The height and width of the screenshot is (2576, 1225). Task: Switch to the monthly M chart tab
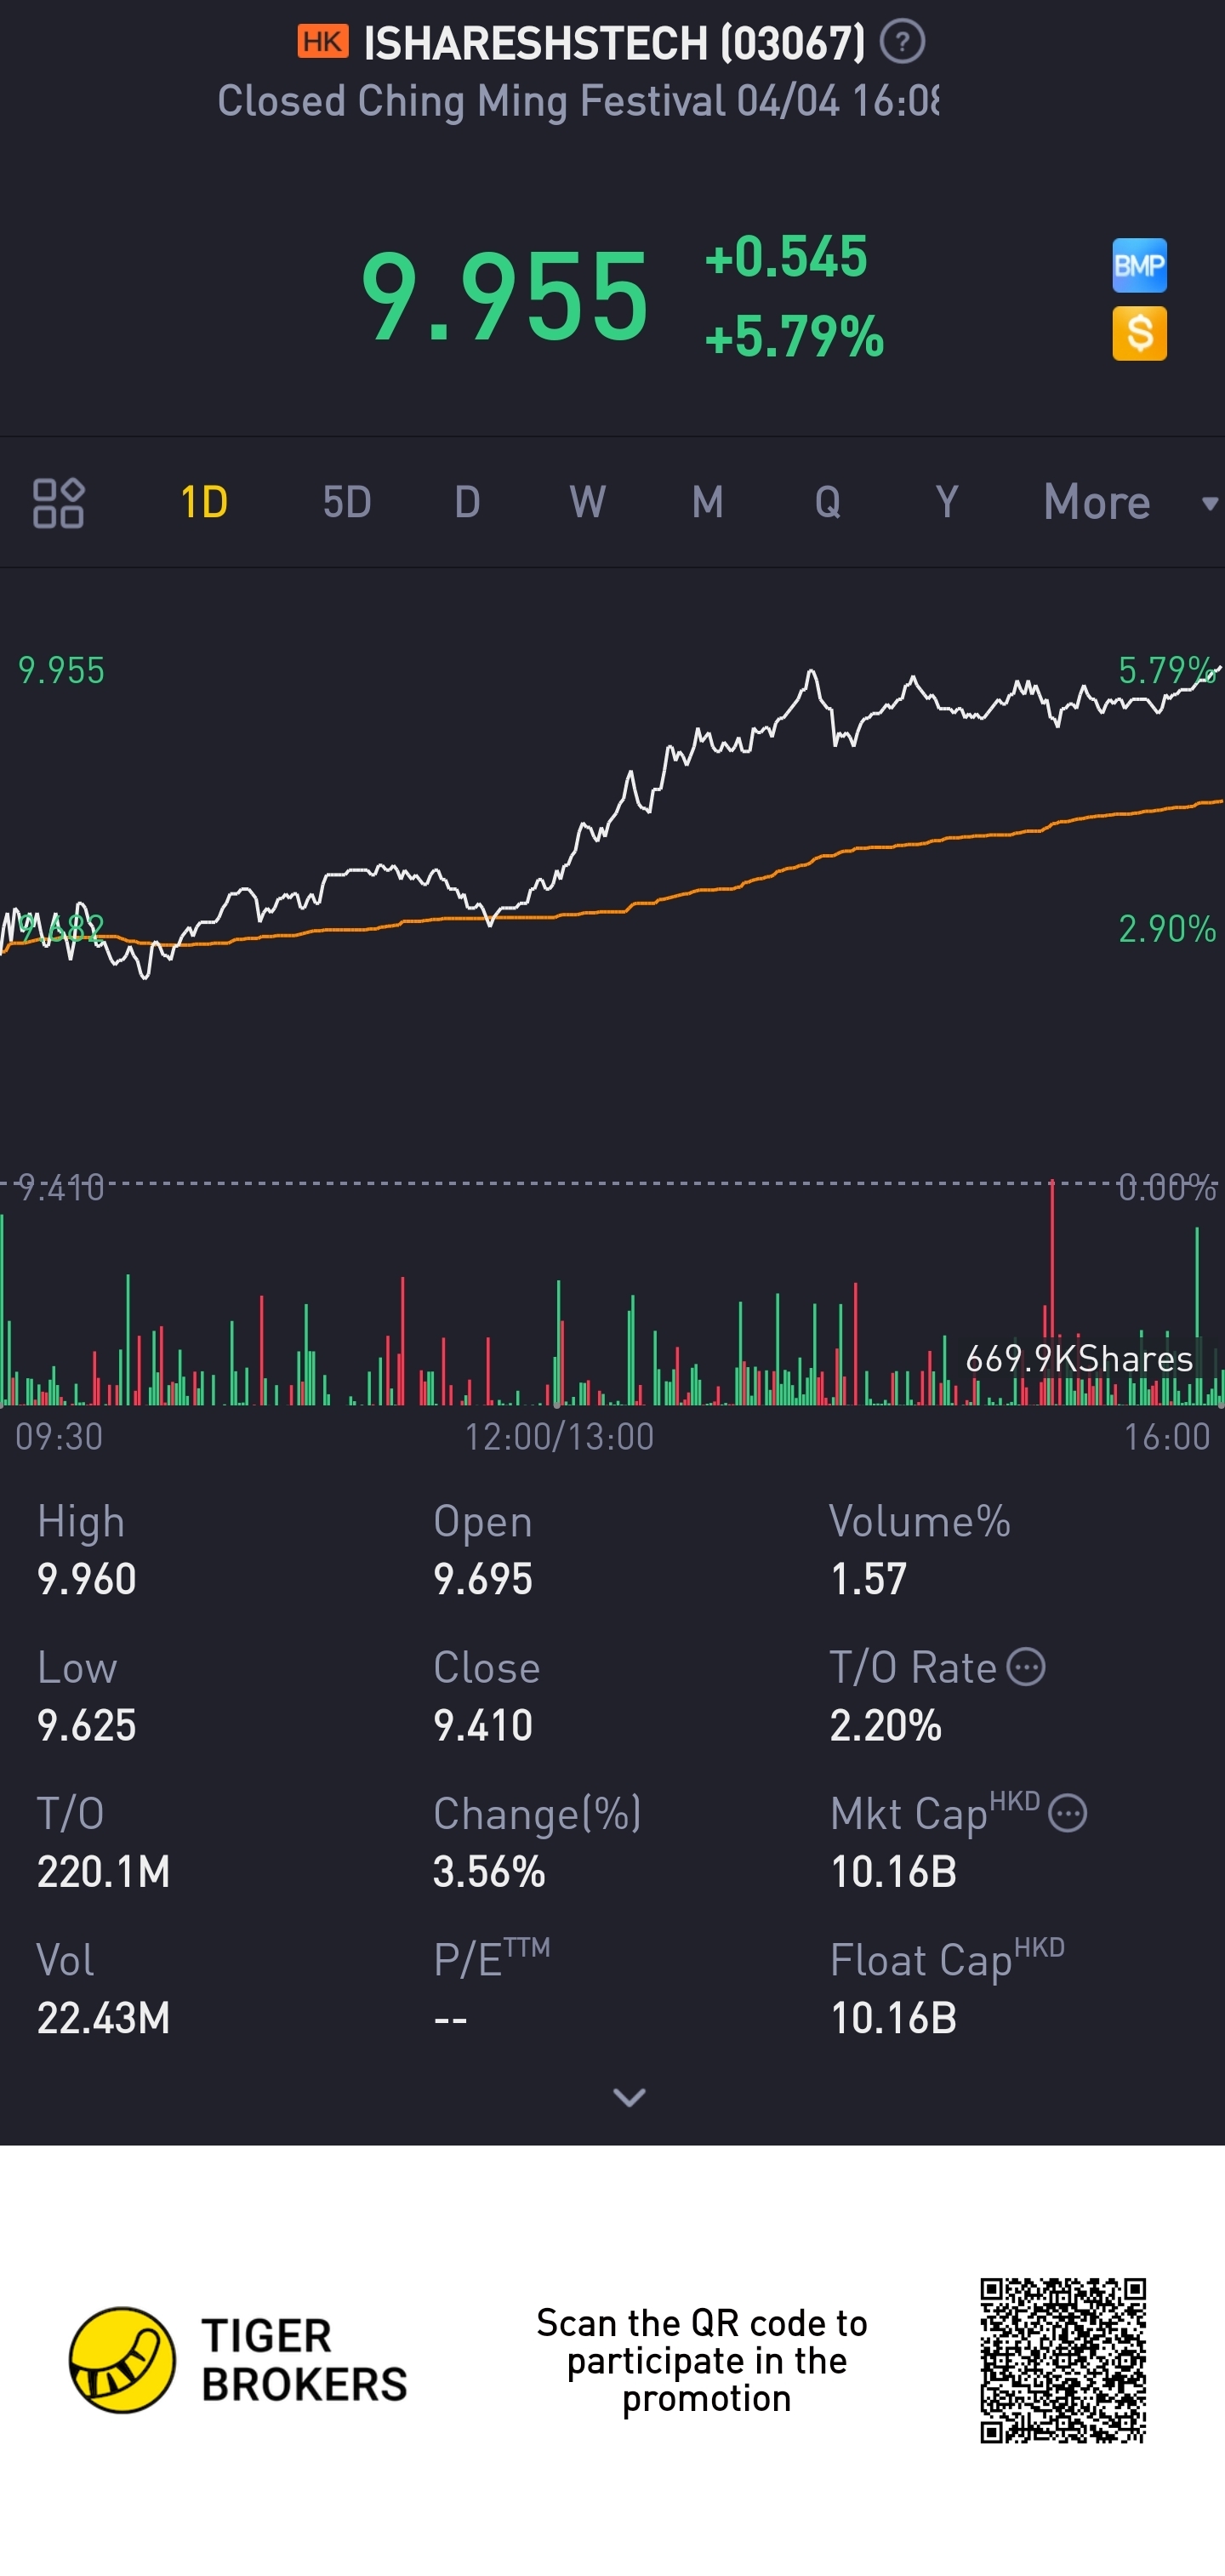click(x=708, y=502)
